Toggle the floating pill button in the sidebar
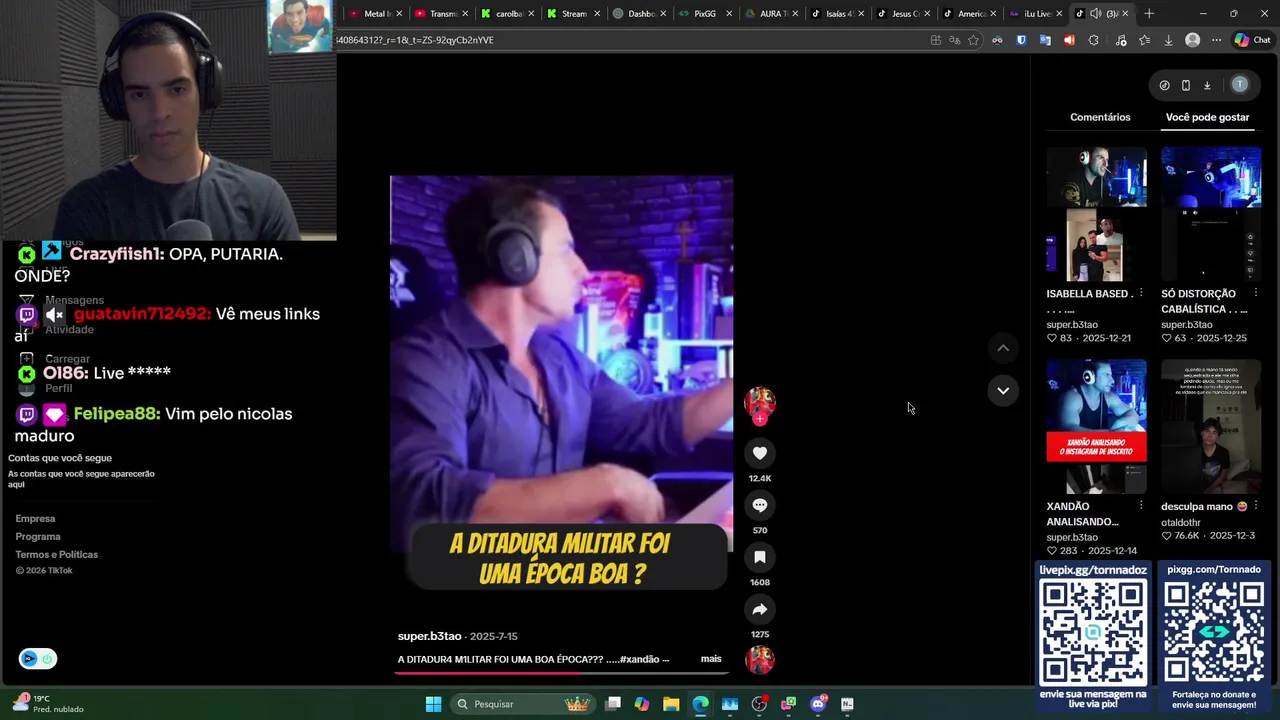The image size is (1280, 720). [x=38, y=659]
